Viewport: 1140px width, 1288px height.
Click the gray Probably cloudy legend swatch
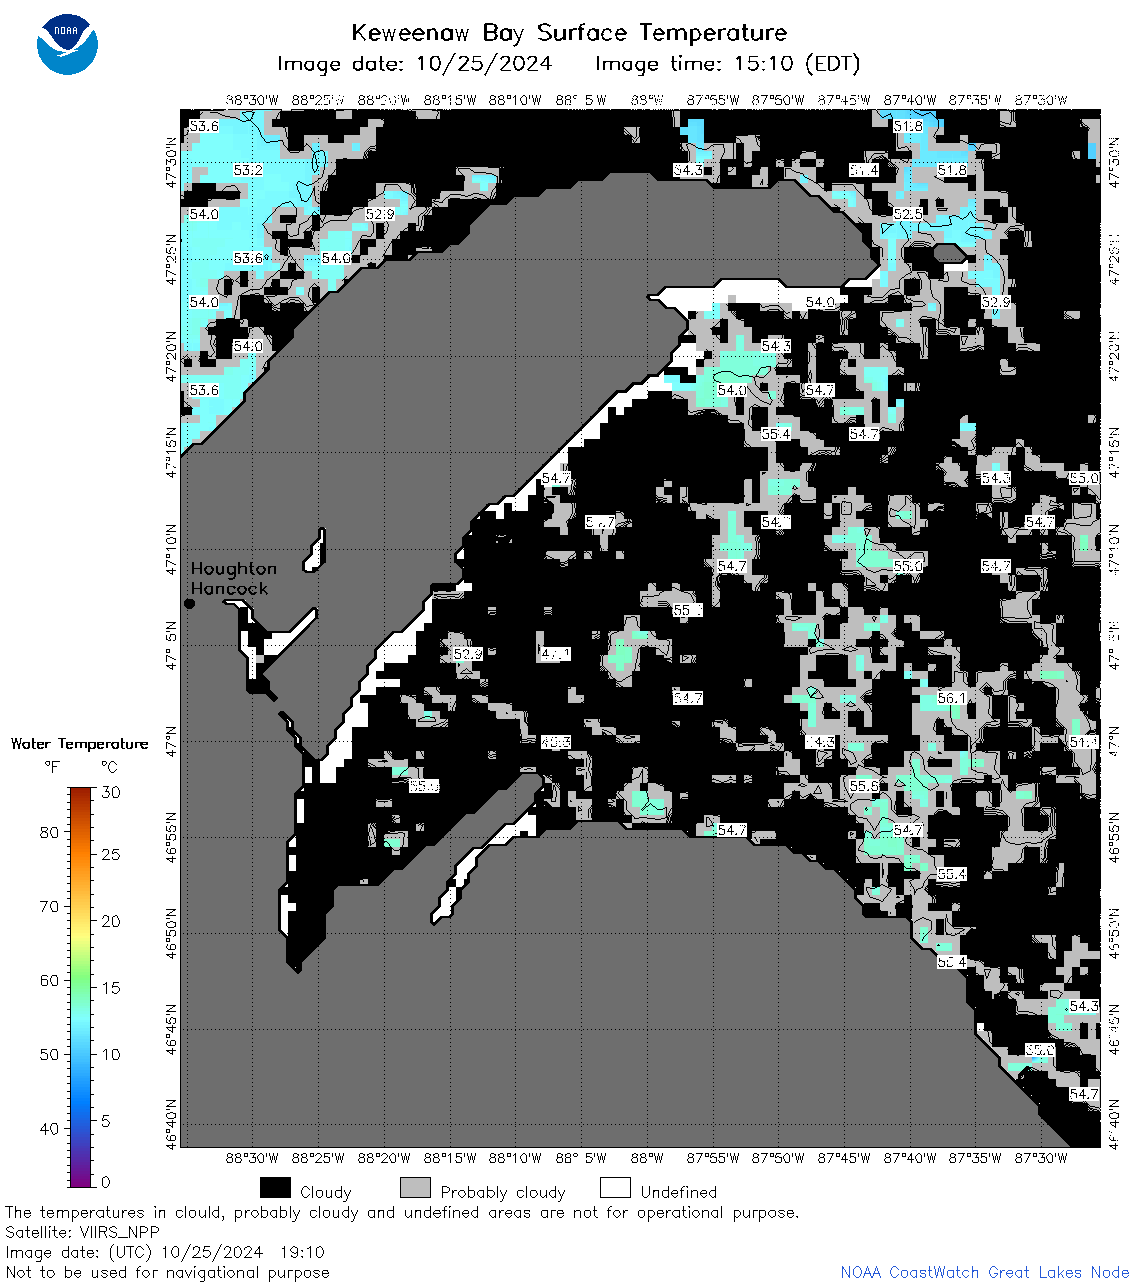pyautogui.click(x=415, y=1188)
